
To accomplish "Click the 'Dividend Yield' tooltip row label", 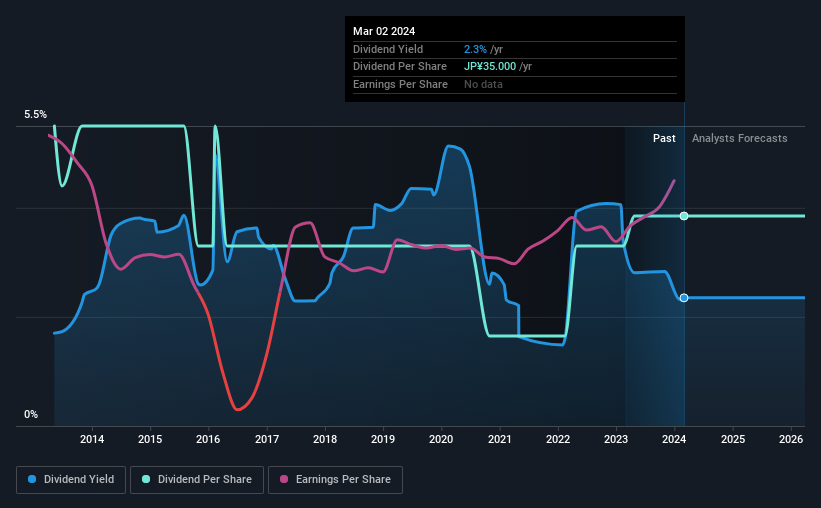I will 388,49.
